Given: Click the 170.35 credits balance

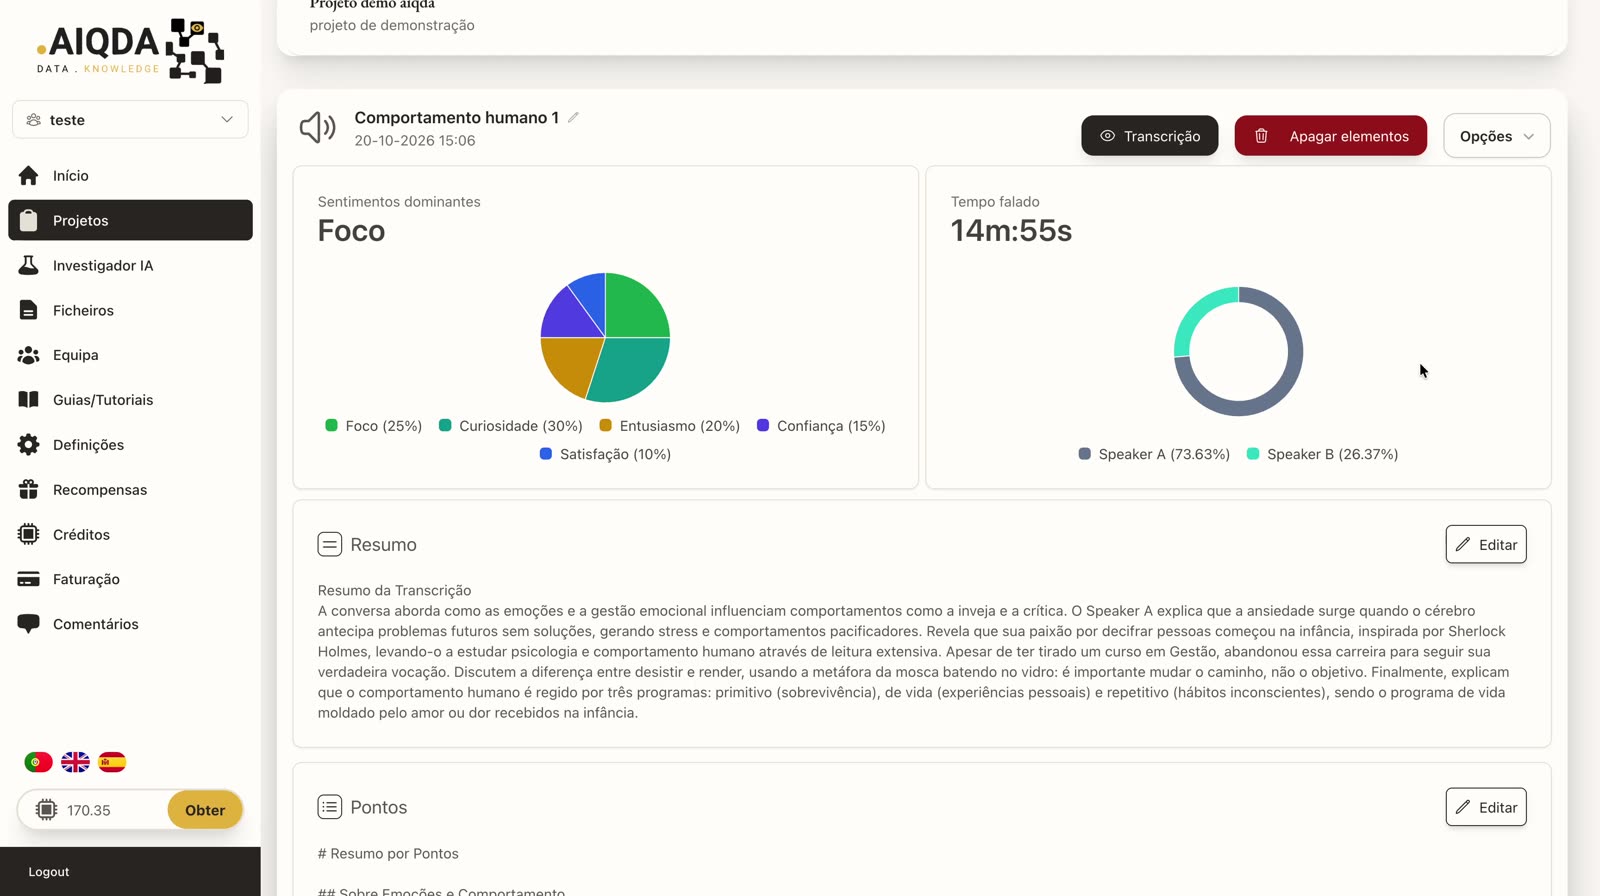Looking at the screenshot, I should click(89, 810).
